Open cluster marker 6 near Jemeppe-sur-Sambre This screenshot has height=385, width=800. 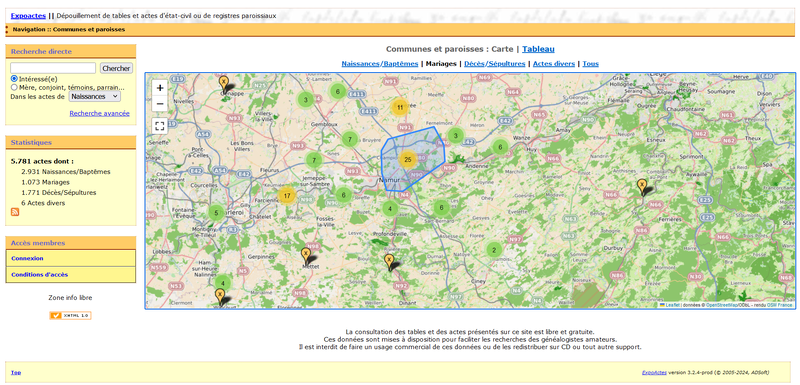[343, 195]
